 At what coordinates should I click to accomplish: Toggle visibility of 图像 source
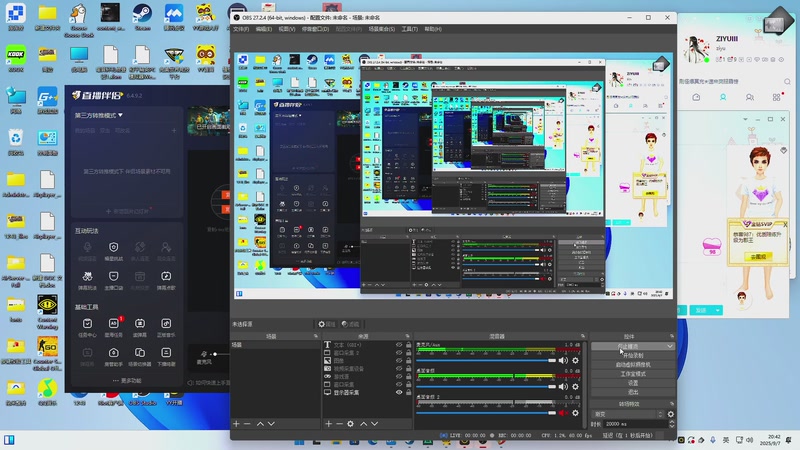(399, 360)
